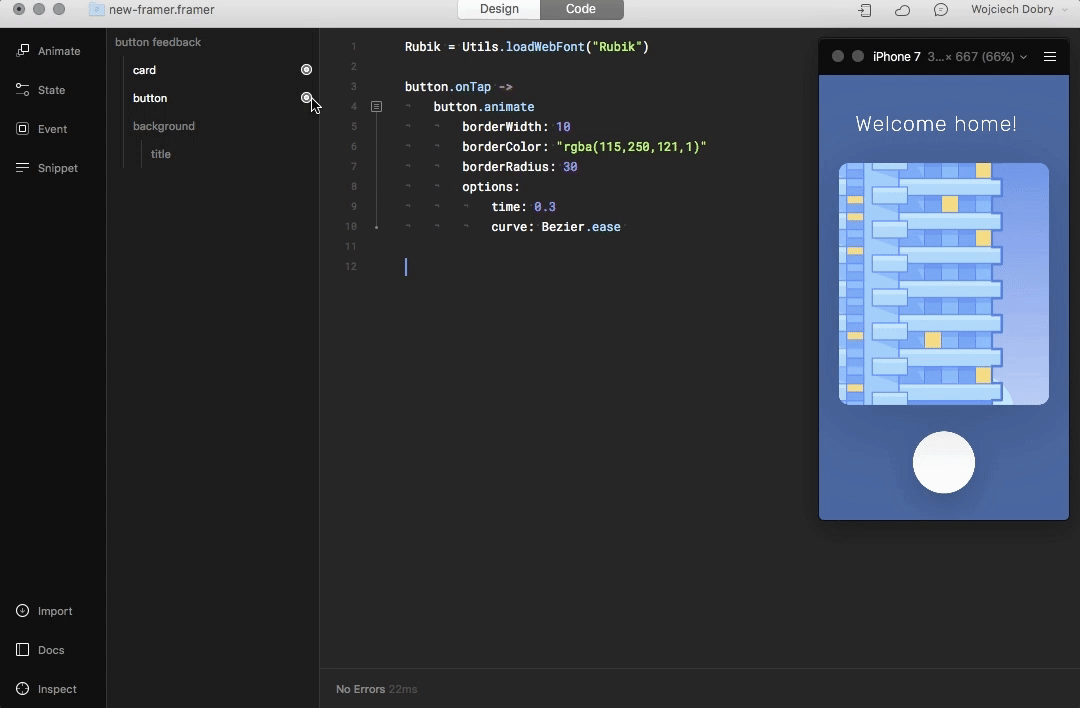The height and width of the screenshot is (708, 1080).
Task: Click the cloud sync icon in the title bar
Action: tap(901, 9)
